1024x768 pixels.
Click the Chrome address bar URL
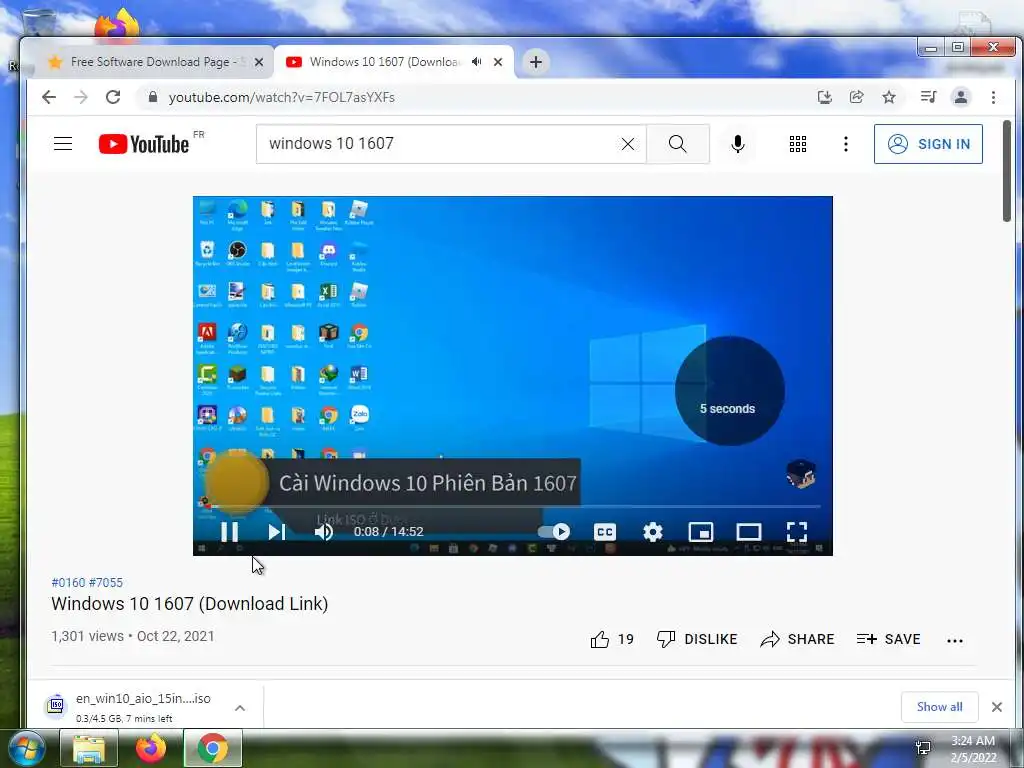point(281,97)
